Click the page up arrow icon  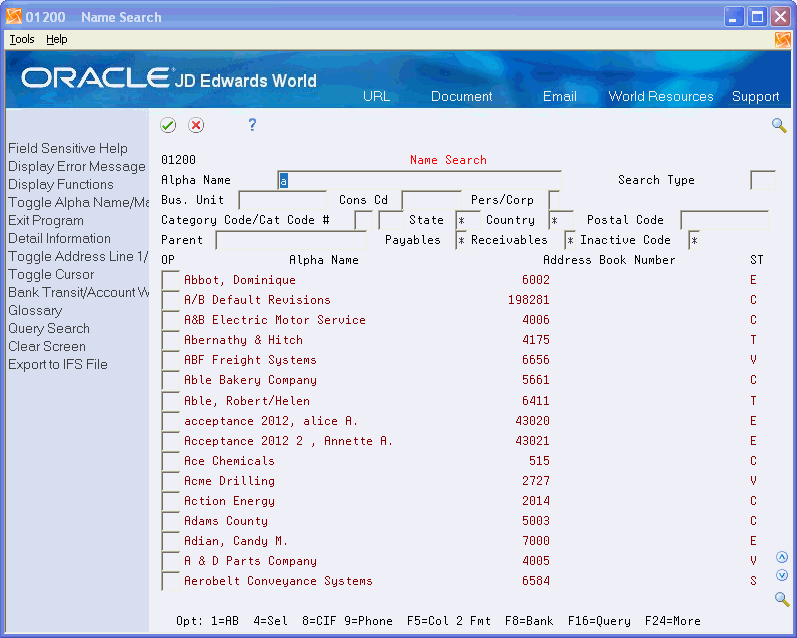[x=782, y=557]
